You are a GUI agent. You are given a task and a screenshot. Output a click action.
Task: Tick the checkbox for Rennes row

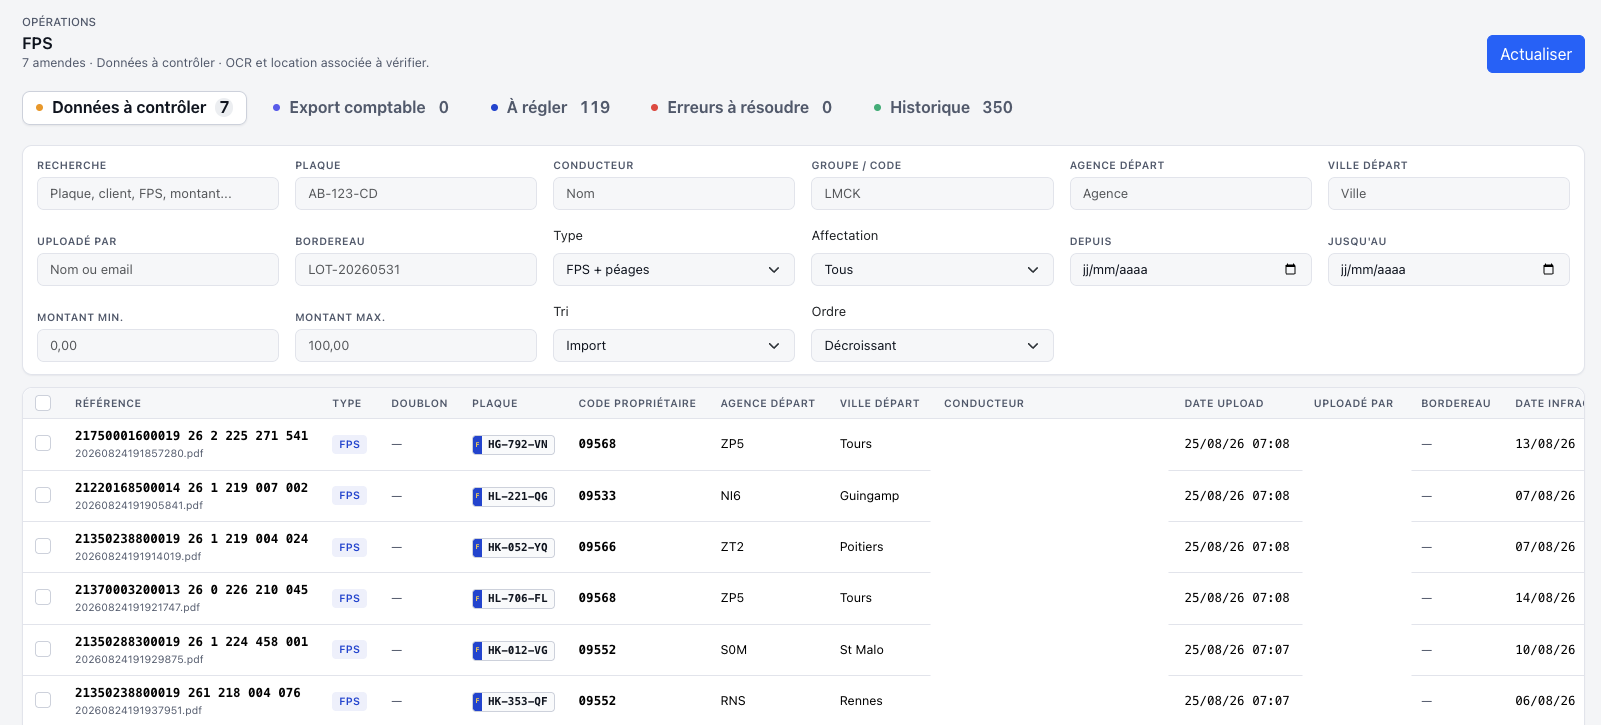tap(43, 700)
